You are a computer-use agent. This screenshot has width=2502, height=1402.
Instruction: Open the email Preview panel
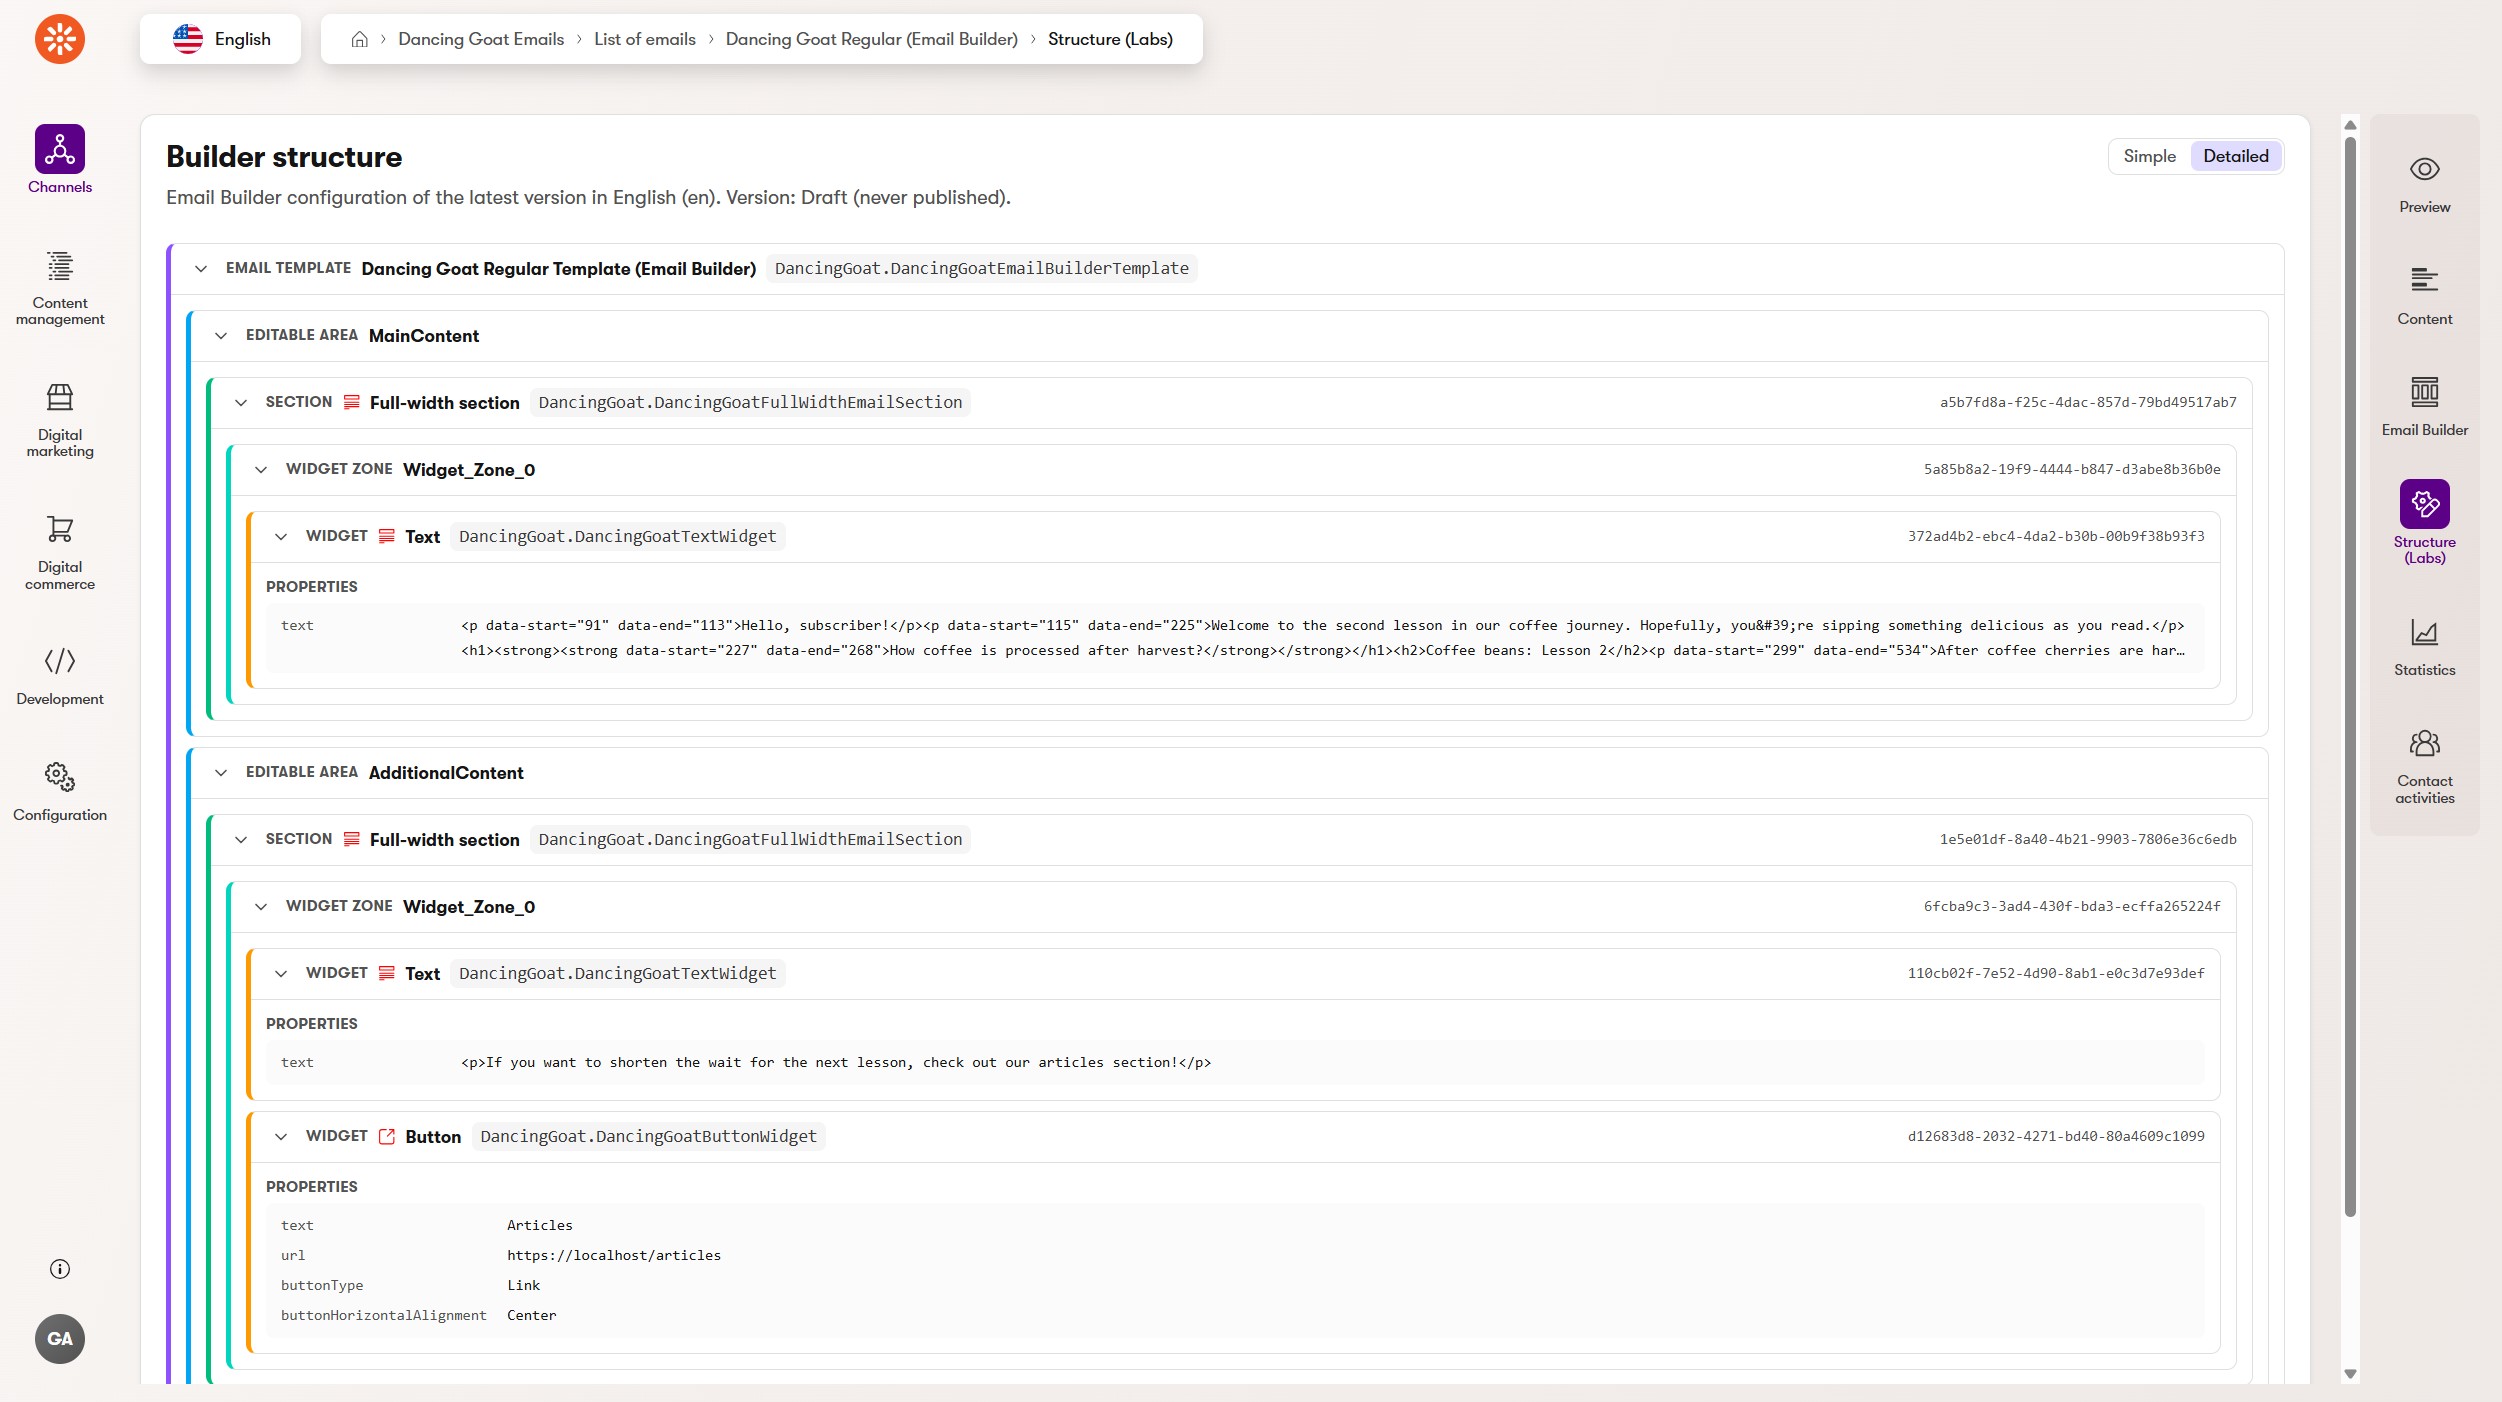pyautogui.click(x=2424, y=185)
